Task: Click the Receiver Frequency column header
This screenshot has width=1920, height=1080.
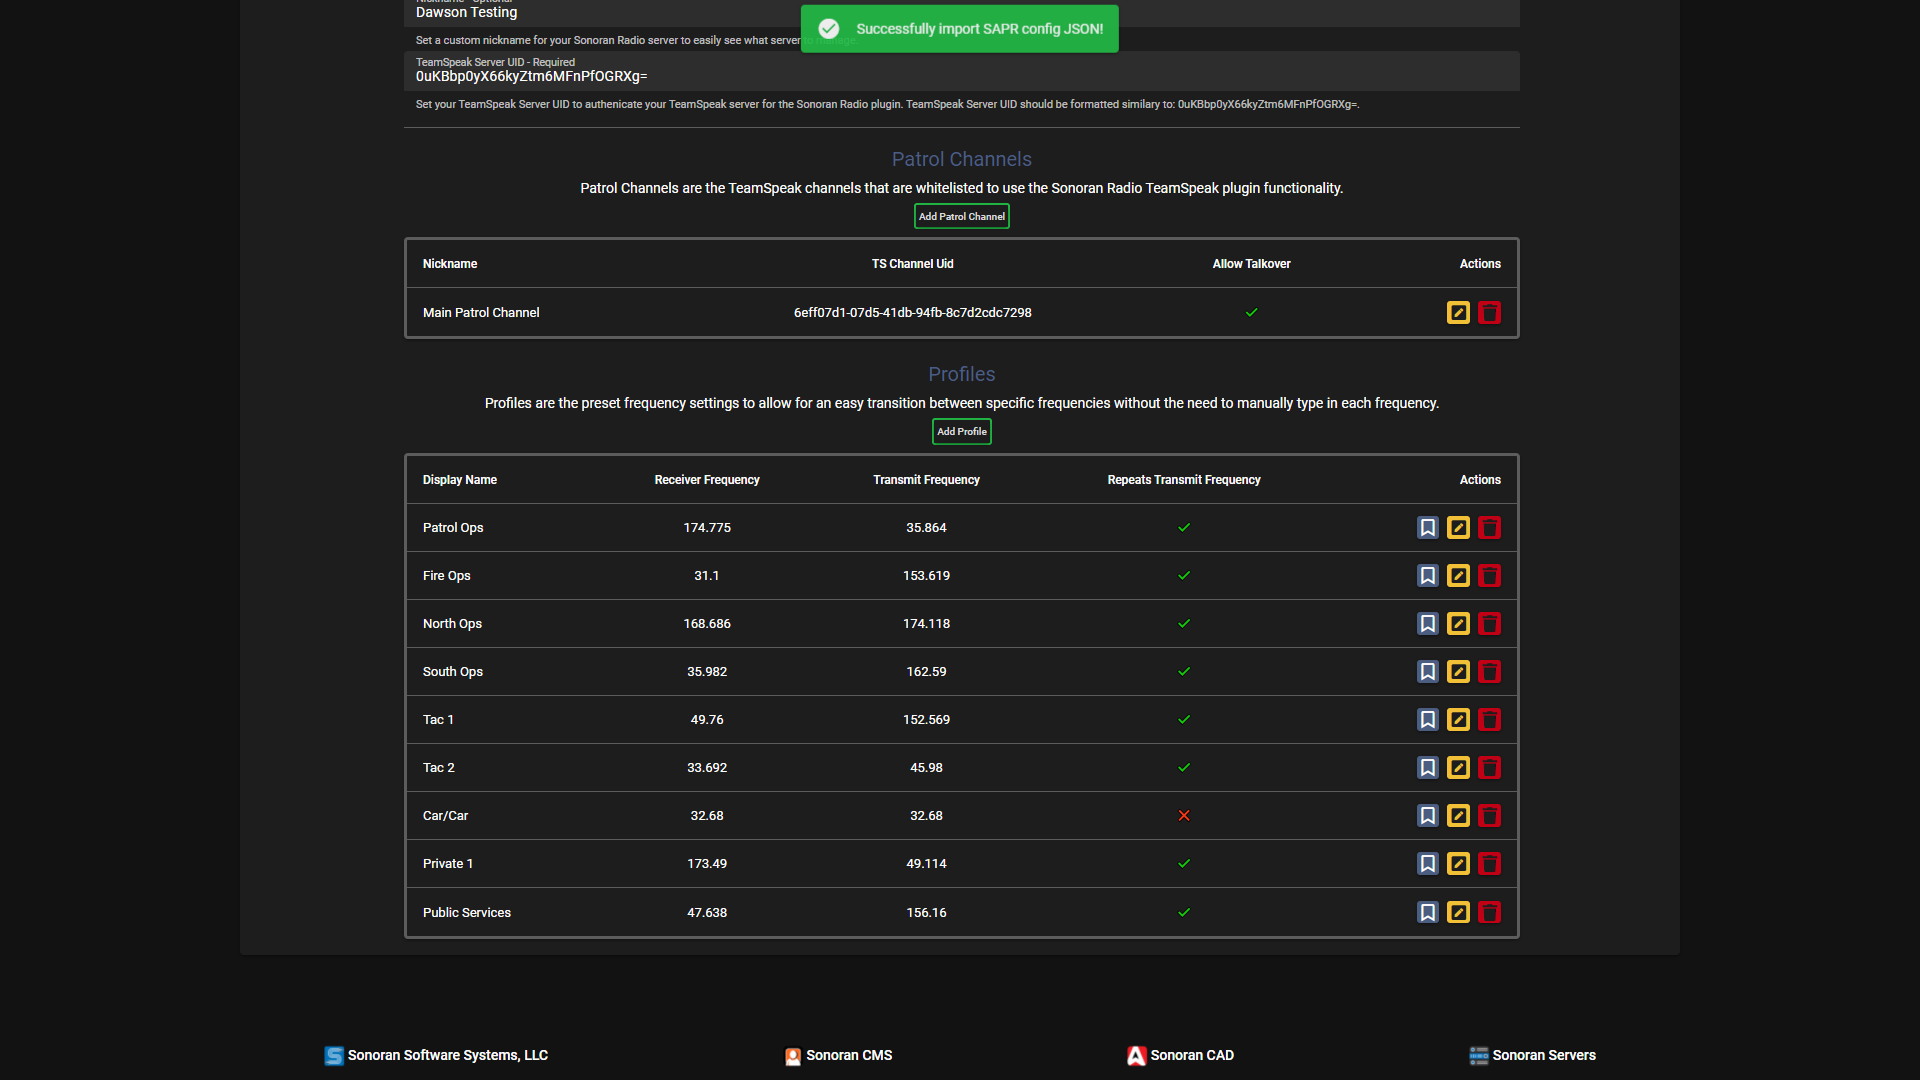Action: (x=707, y=480)
